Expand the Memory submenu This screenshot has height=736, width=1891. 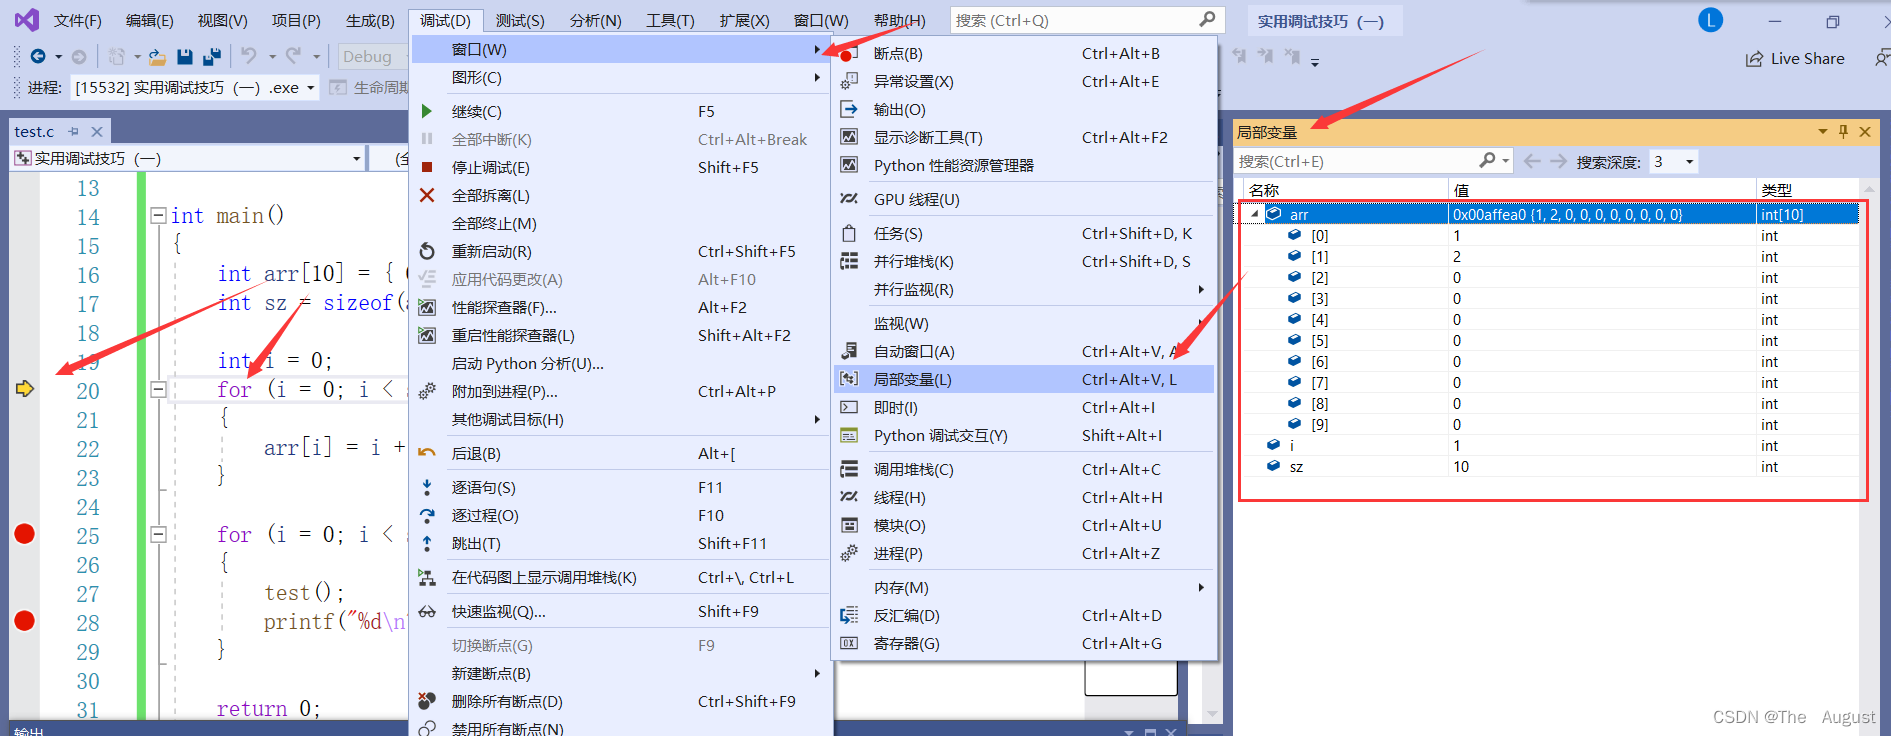[1024, 587]
